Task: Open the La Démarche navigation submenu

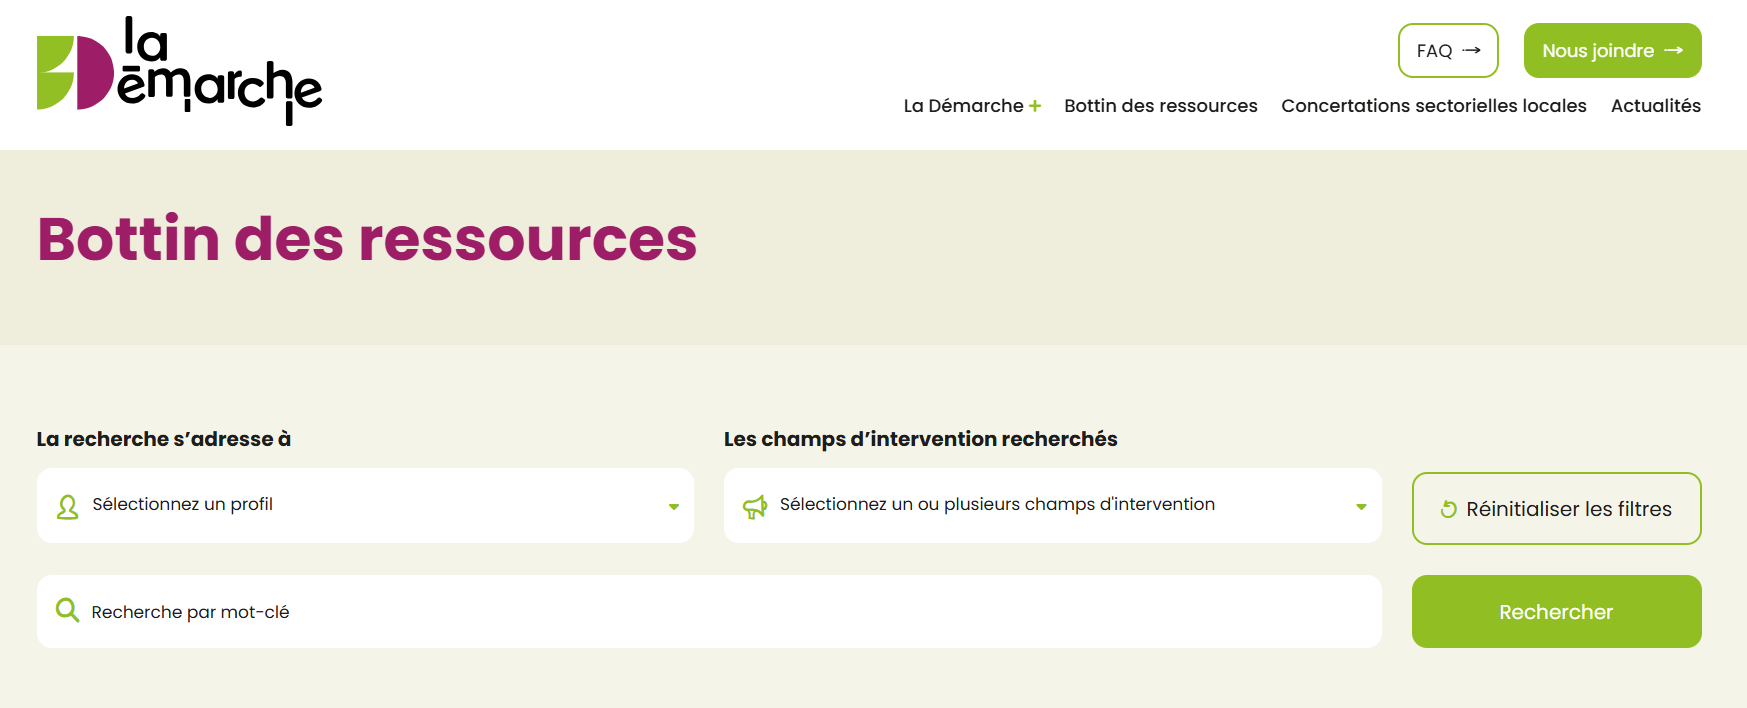Action: [963, 106]
